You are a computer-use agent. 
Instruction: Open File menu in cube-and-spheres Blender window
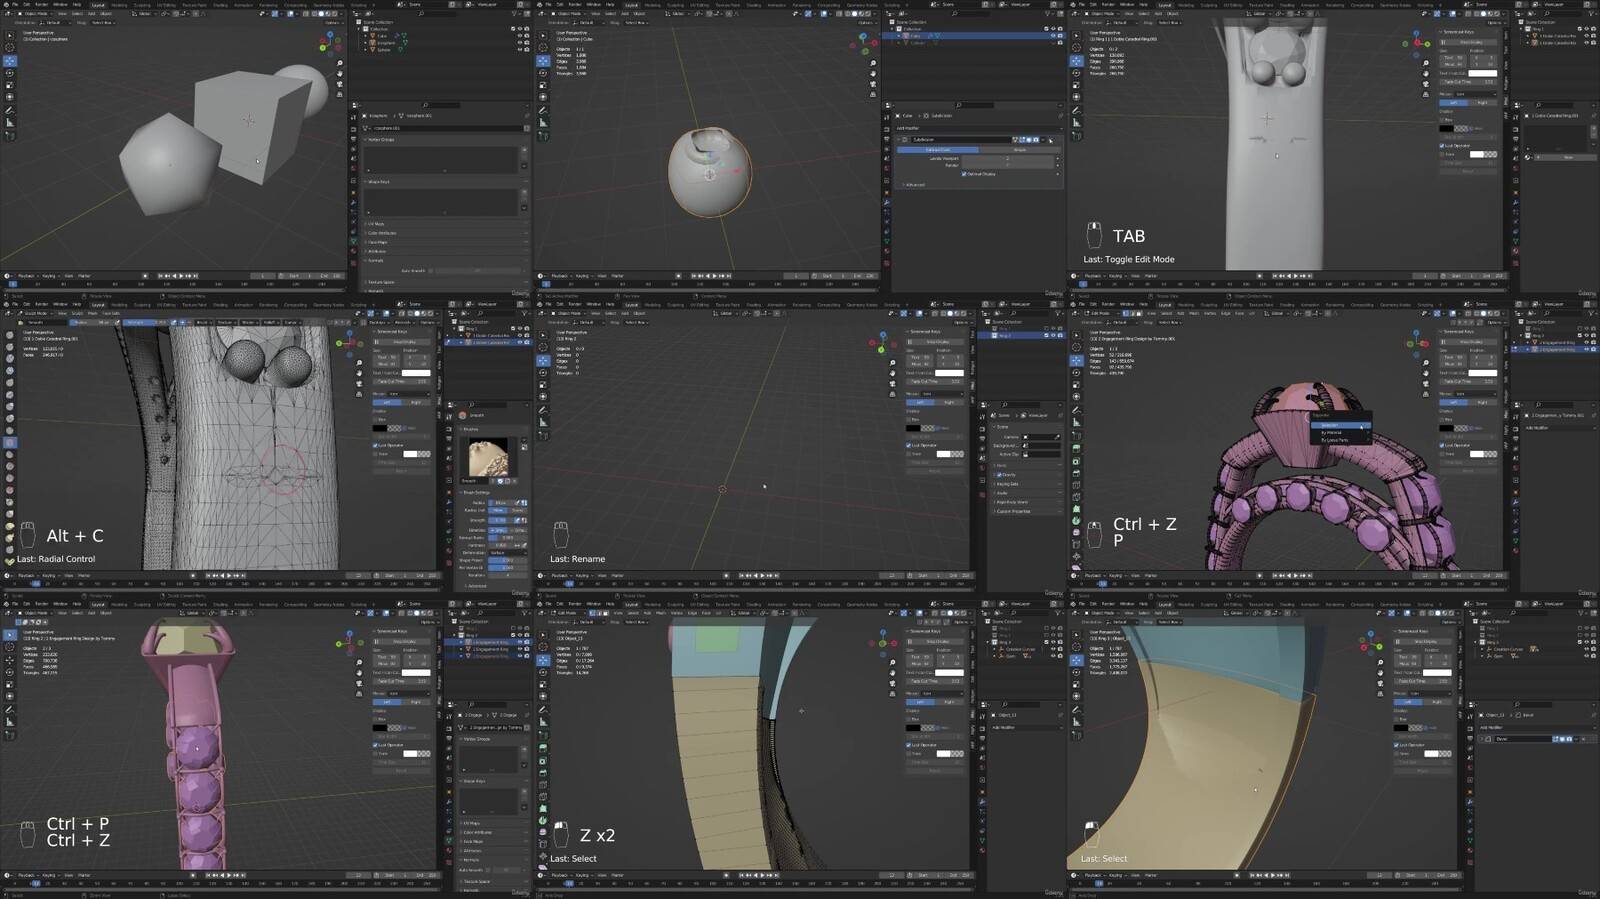click(x=15, y=4)
